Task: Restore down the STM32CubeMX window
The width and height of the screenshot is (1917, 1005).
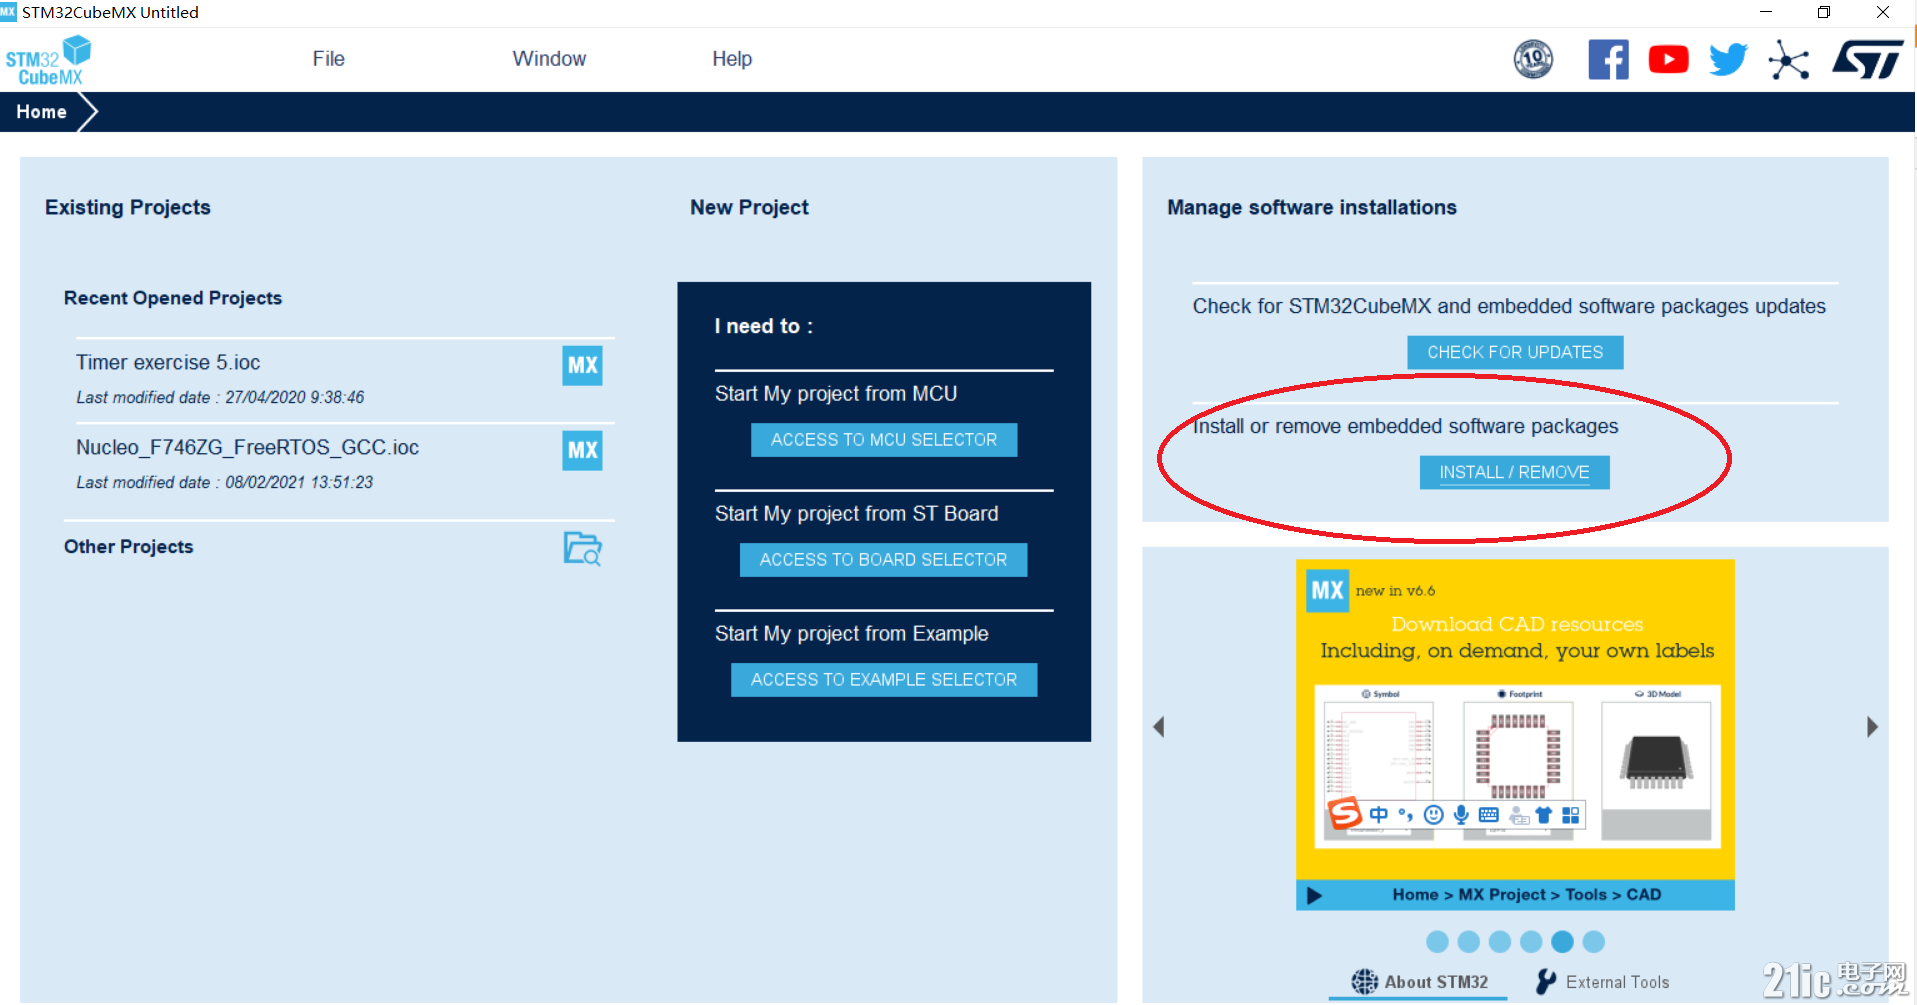Action: [x=1823, y=13]
